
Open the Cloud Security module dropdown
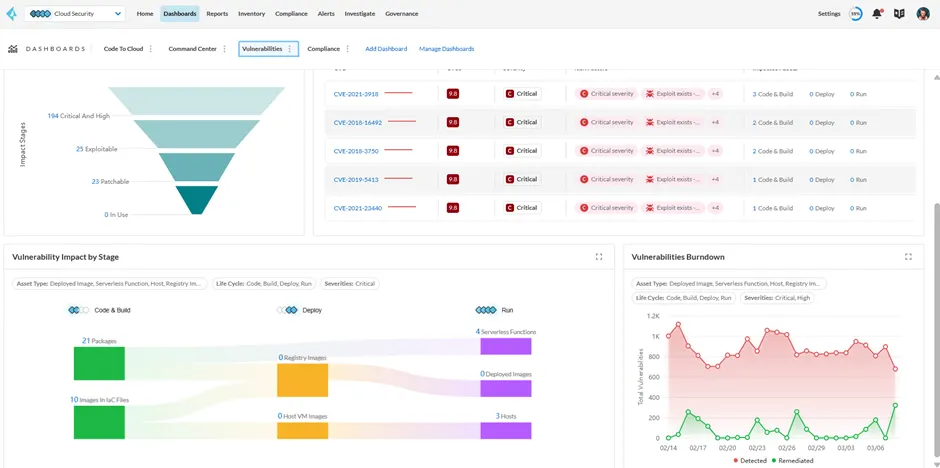click(x=75, y=13)
